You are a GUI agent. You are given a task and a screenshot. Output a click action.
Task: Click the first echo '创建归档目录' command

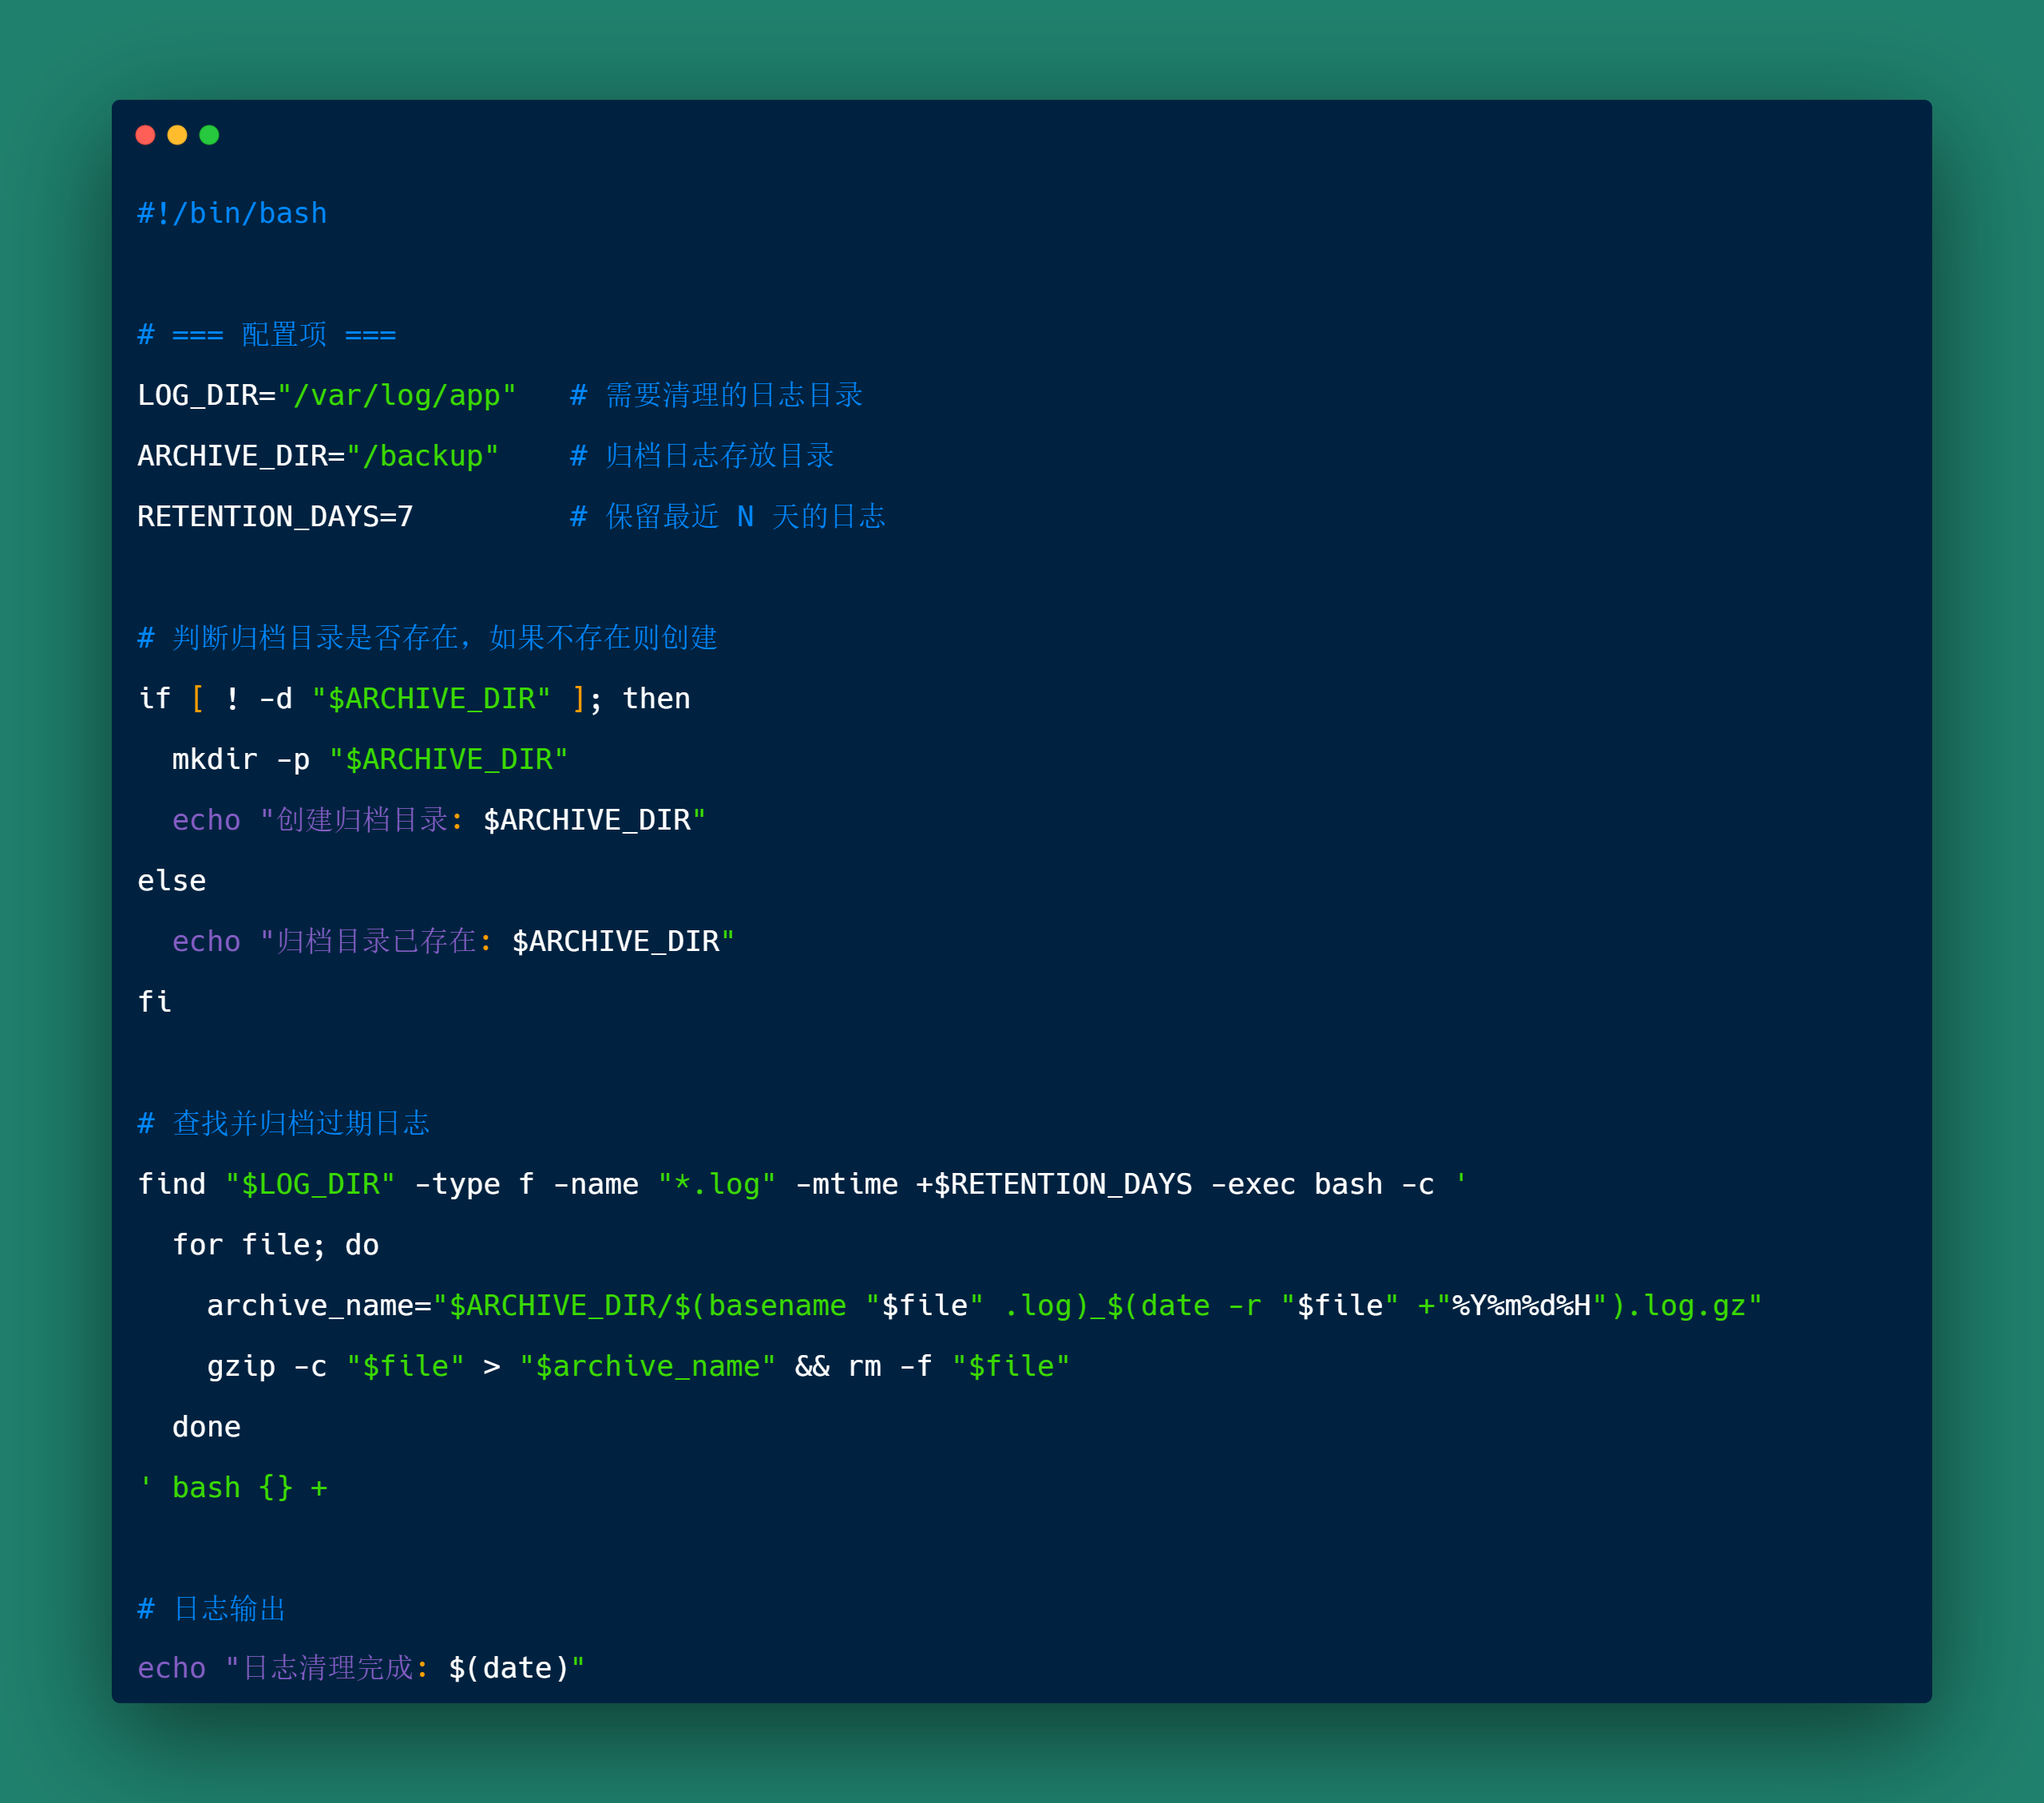[439, 820]
